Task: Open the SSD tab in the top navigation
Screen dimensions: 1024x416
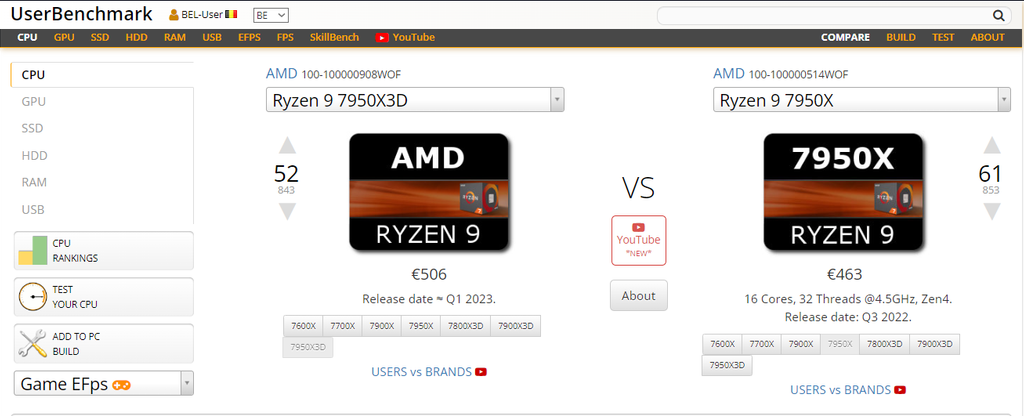Action: (x=100, y=38)
